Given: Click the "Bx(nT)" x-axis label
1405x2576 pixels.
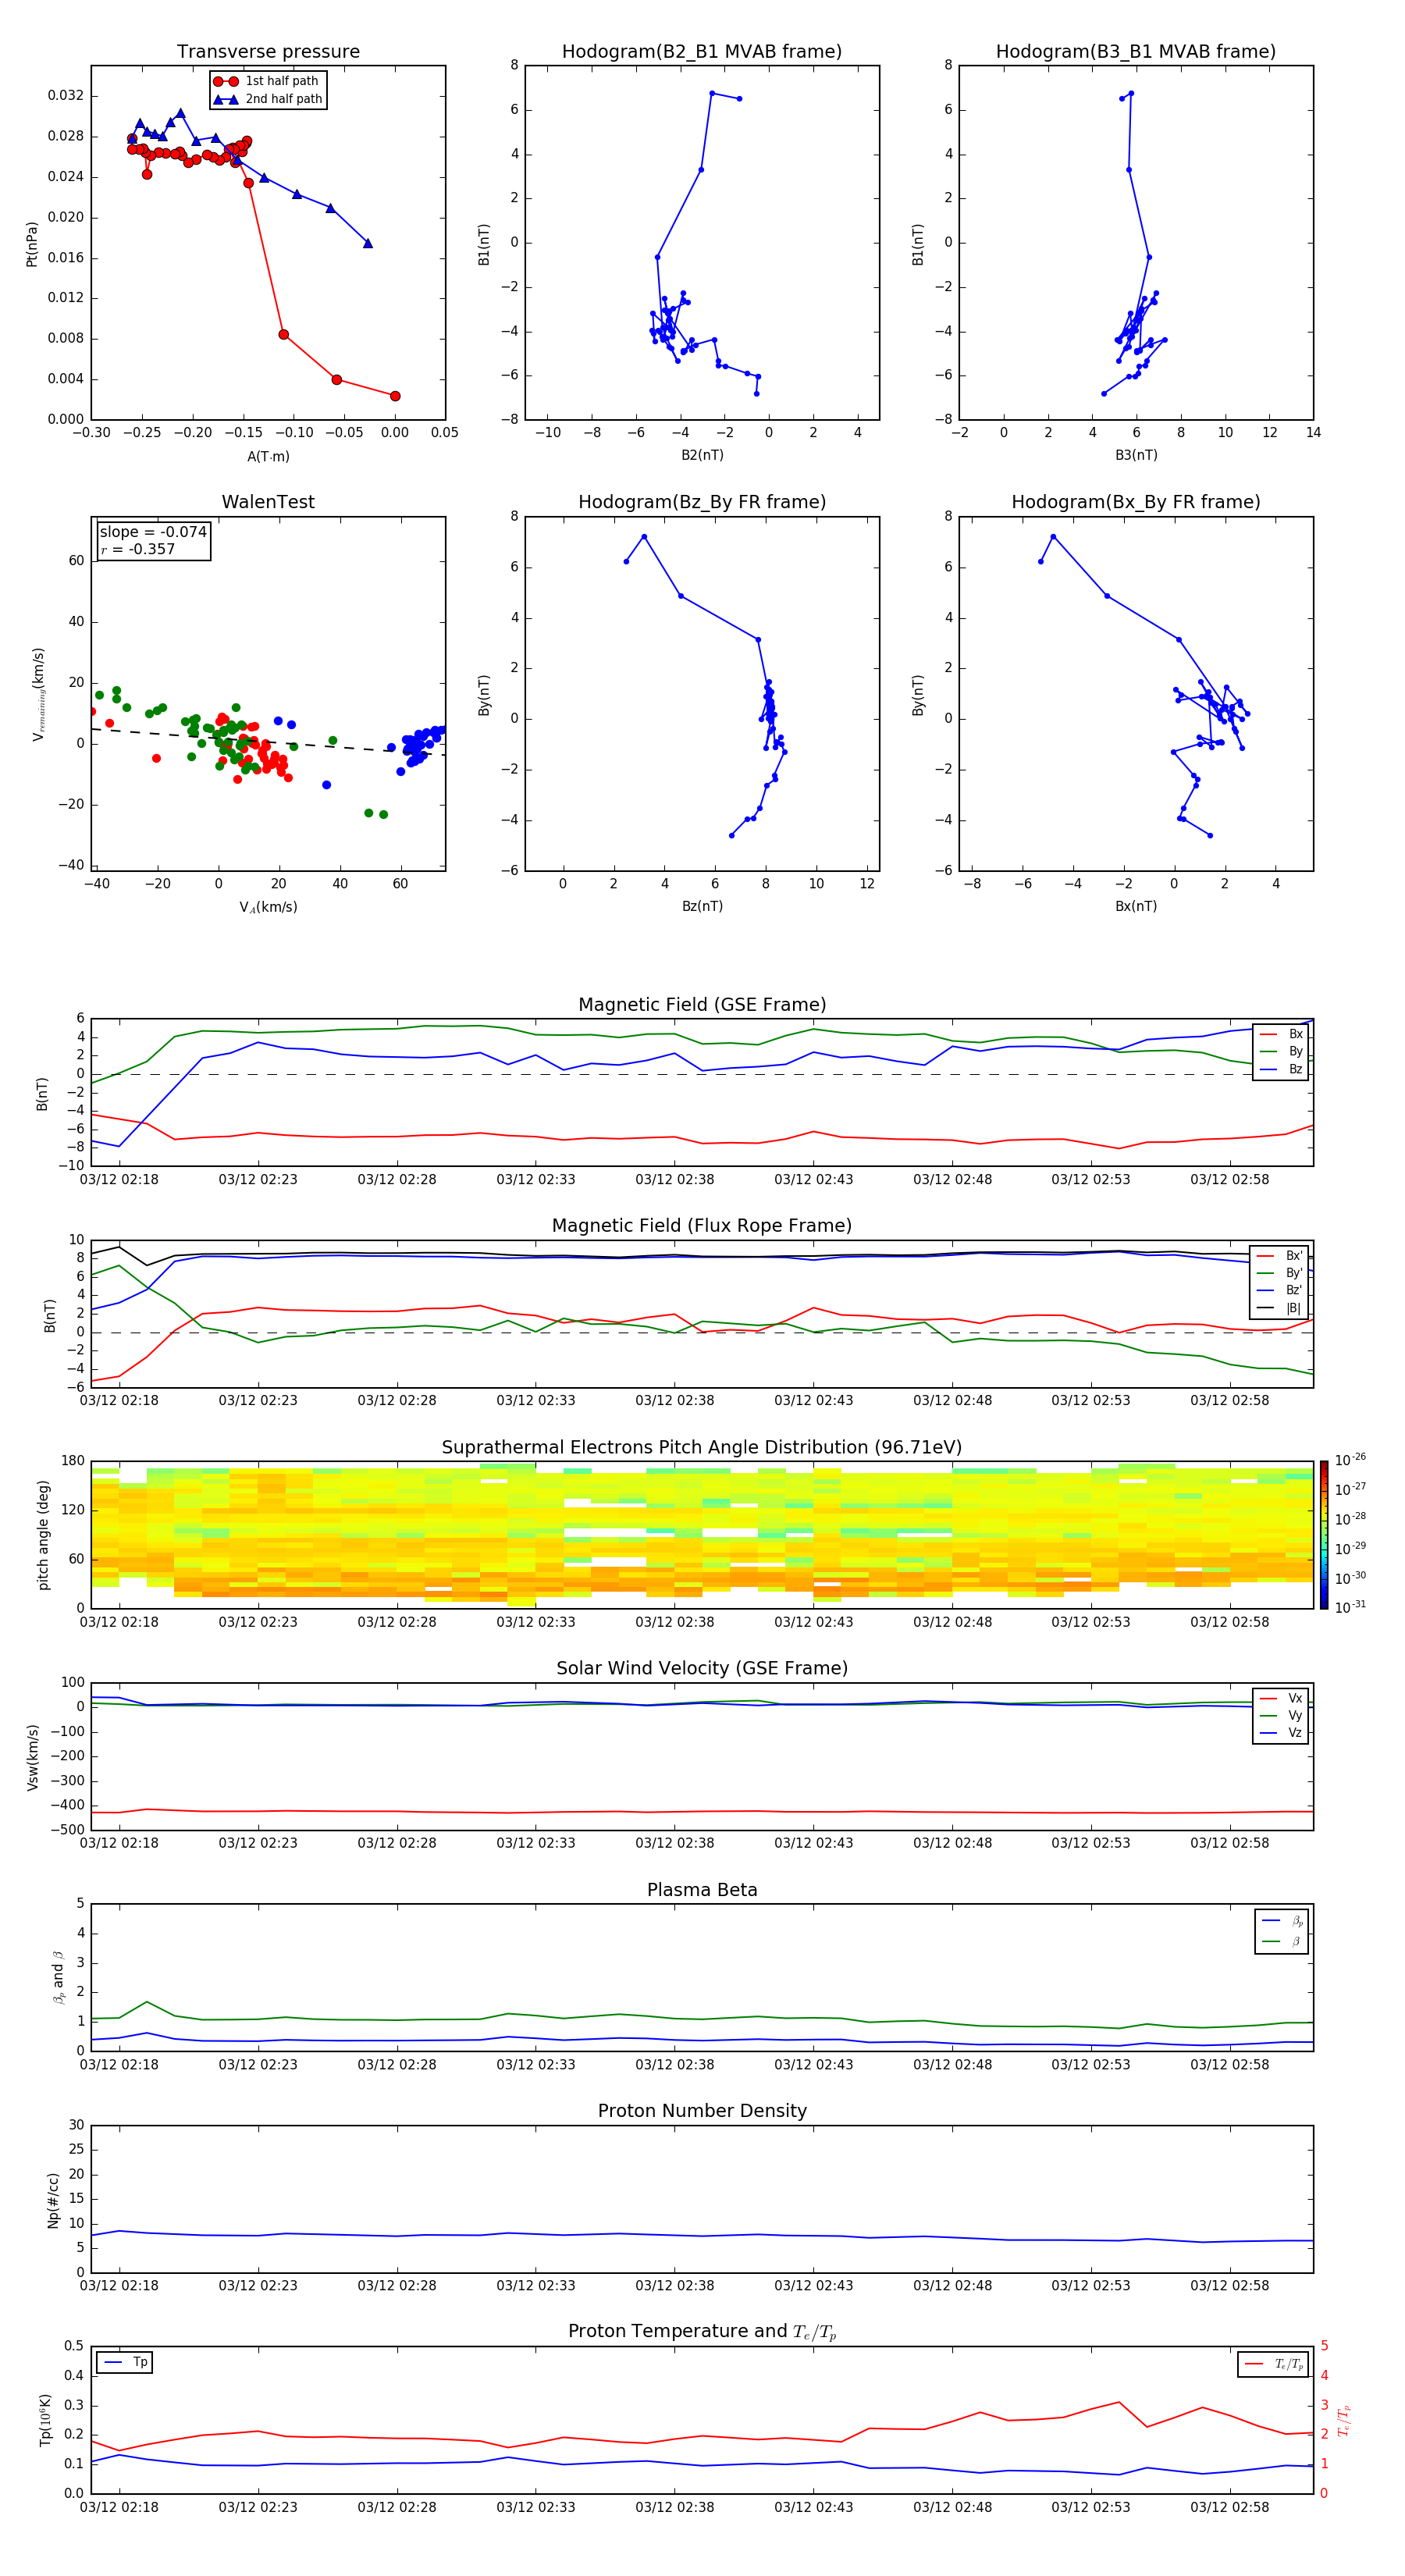Looking at the screenshot, I should (x=1136, y=907).
